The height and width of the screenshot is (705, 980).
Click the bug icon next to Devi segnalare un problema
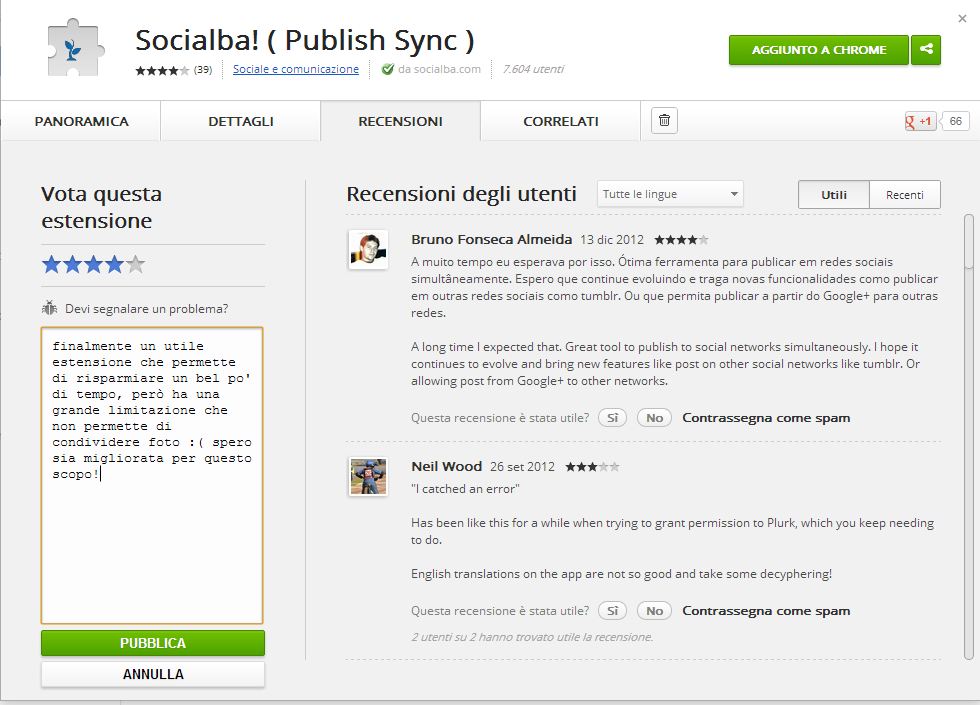[49, 308]
